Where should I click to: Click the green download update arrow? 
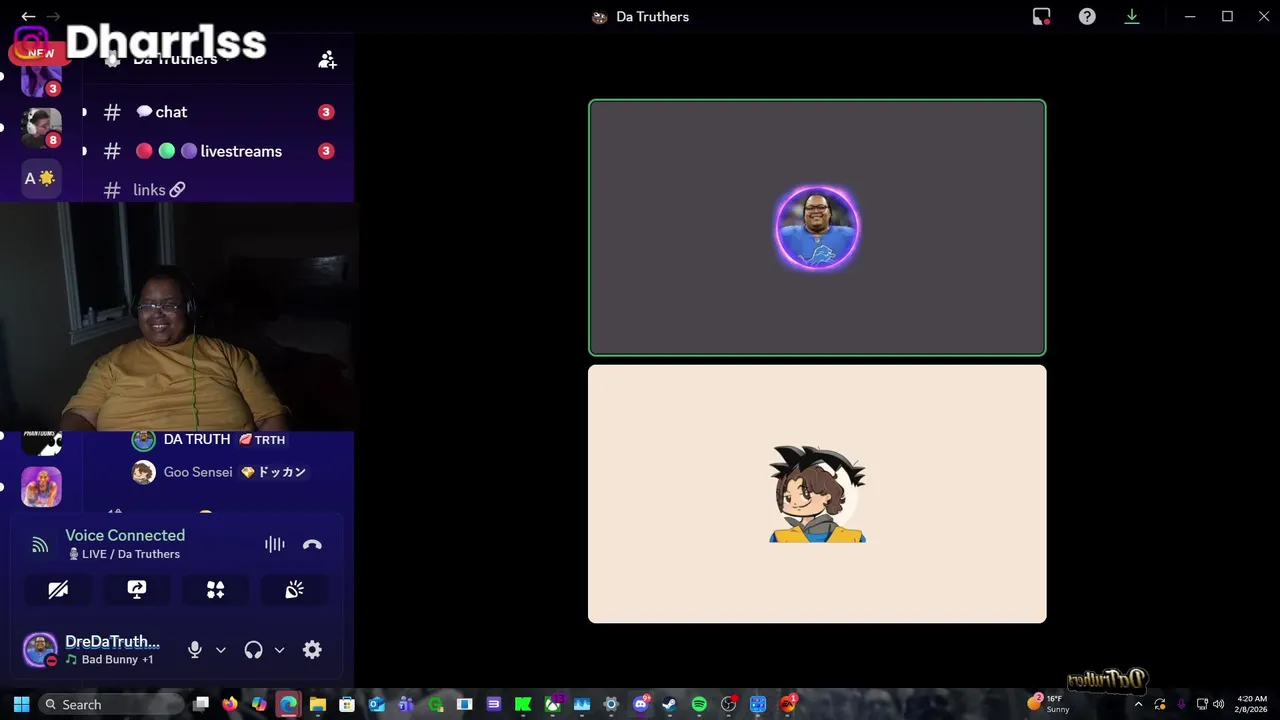tap(1132, 16)
